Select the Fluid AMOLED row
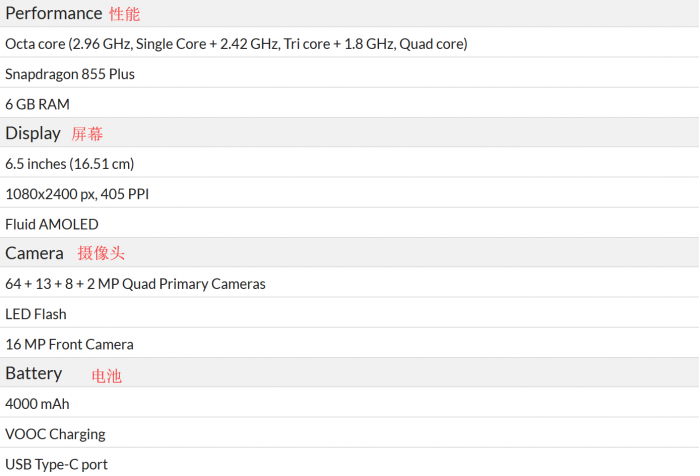 (52, 224)
